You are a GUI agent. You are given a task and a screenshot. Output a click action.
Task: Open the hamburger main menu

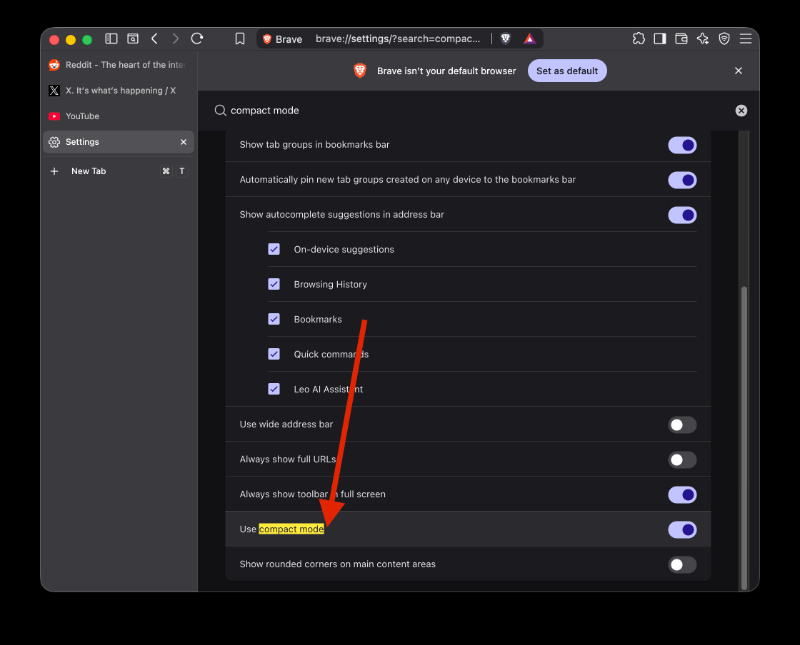(745, 39)
